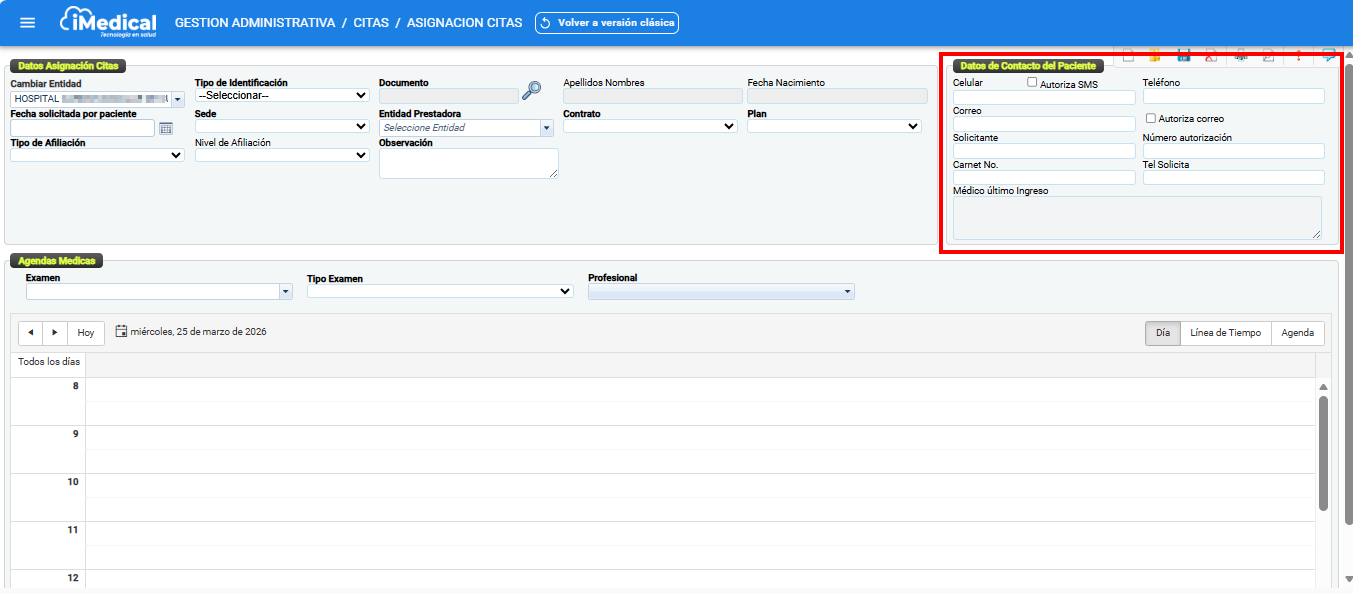Screen dimensions: 1353x594
Task: Check the Autoriza correo box
Action: [x=1151, y=118]
